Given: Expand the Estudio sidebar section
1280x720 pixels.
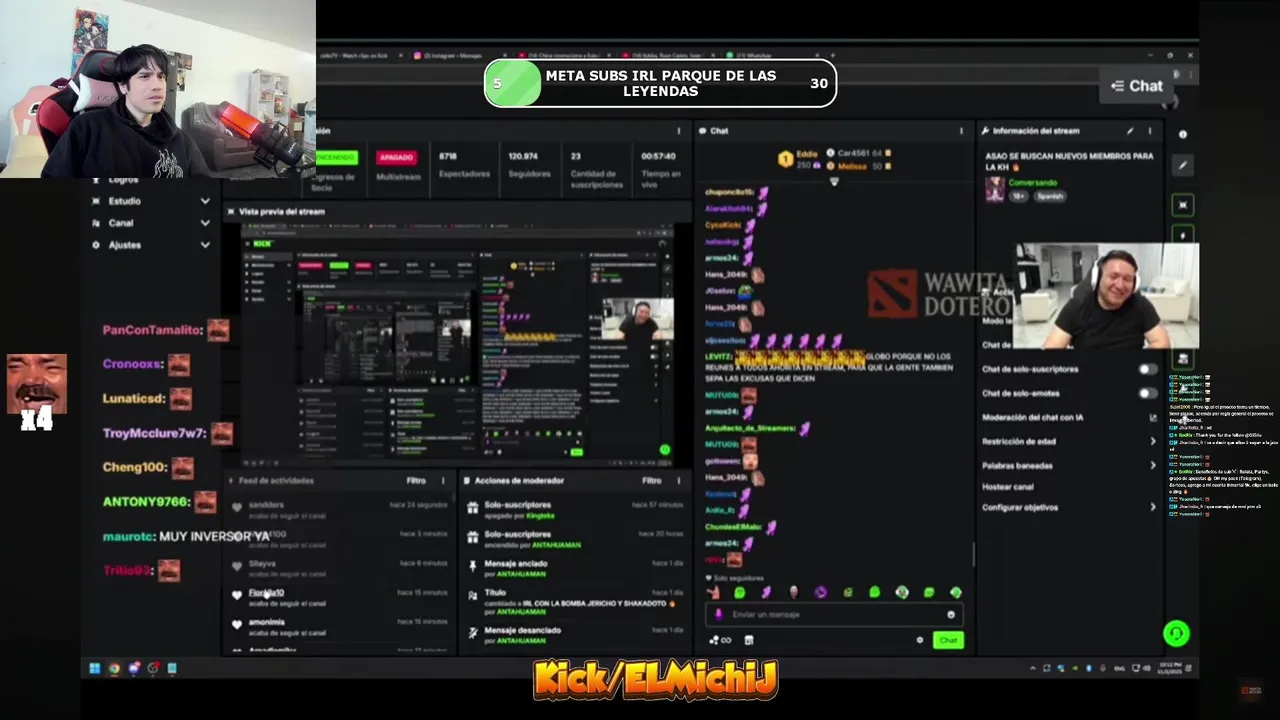Looking at the screenshot, I should tap(151, 201).
